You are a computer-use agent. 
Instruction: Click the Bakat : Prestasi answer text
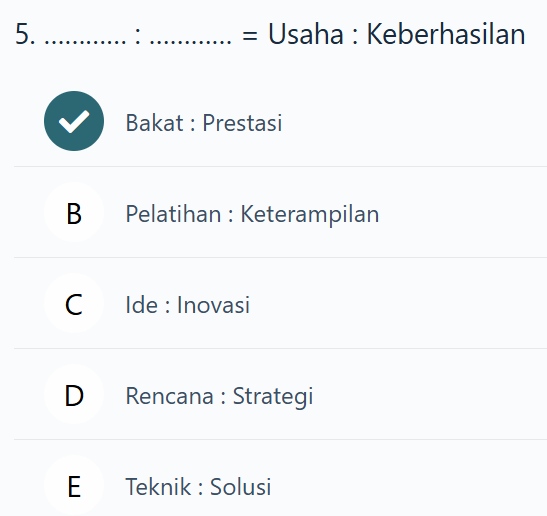pos(204,123)
